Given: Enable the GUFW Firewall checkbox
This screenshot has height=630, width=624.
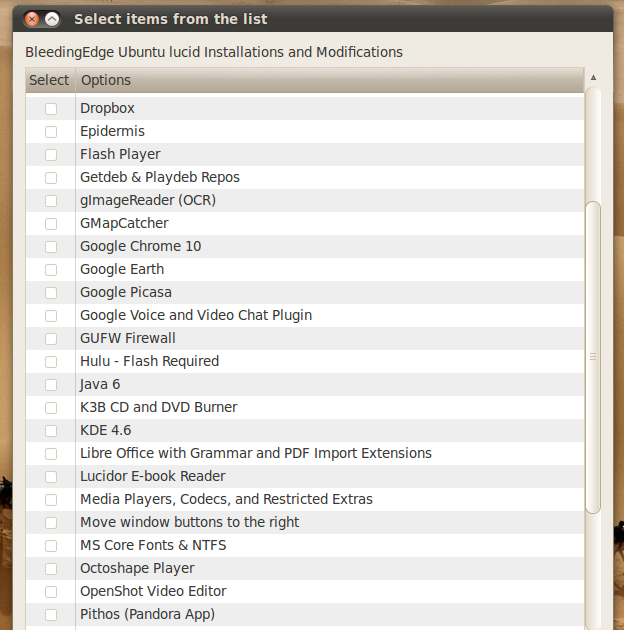Looking at the screenshot, I should click(51, 339).
